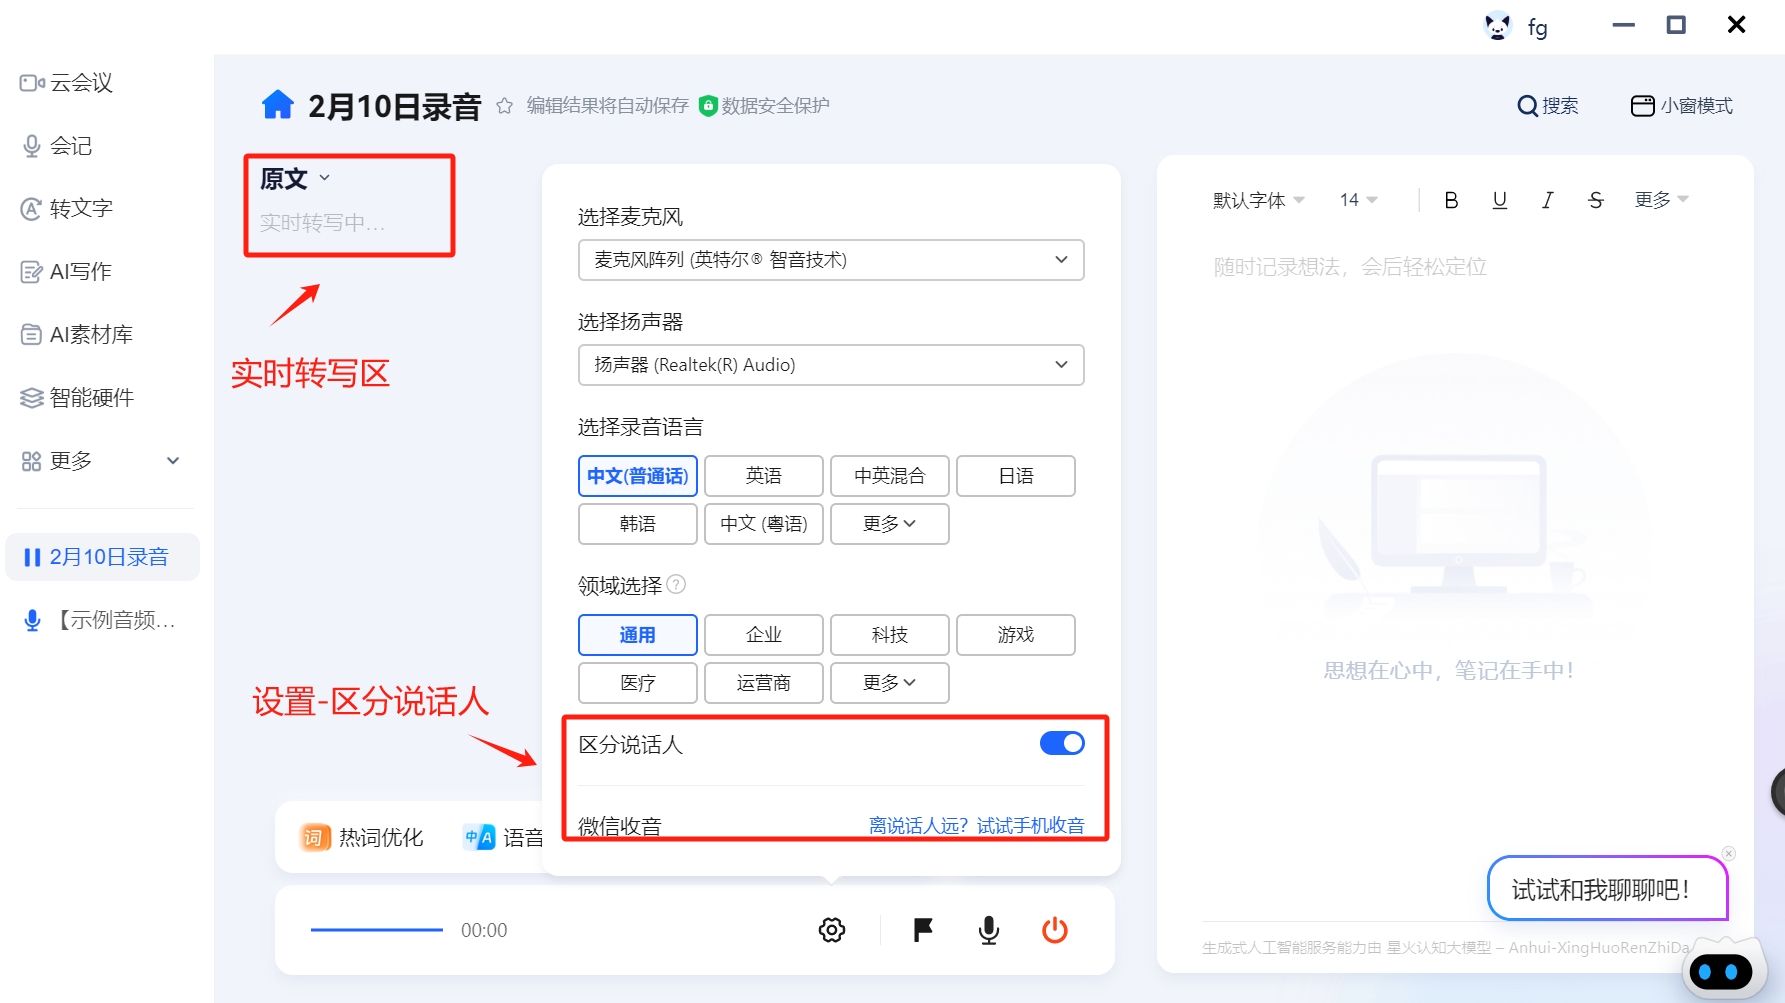
Task: Select the 2月10日录音 recording item
Action: point(102,557)
